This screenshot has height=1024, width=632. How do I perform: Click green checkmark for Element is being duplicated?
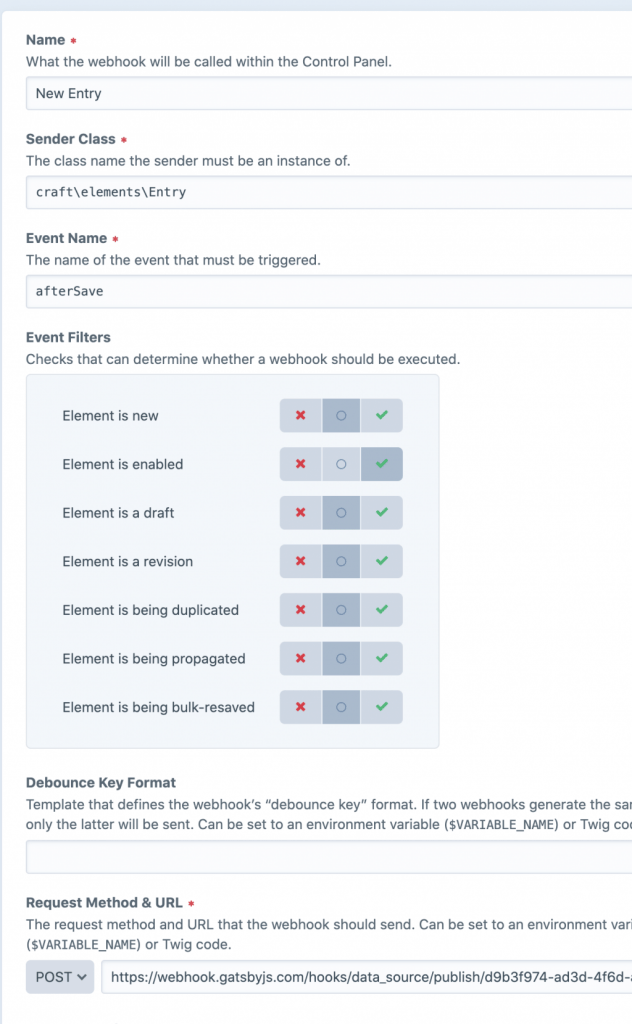coord(382,610)
